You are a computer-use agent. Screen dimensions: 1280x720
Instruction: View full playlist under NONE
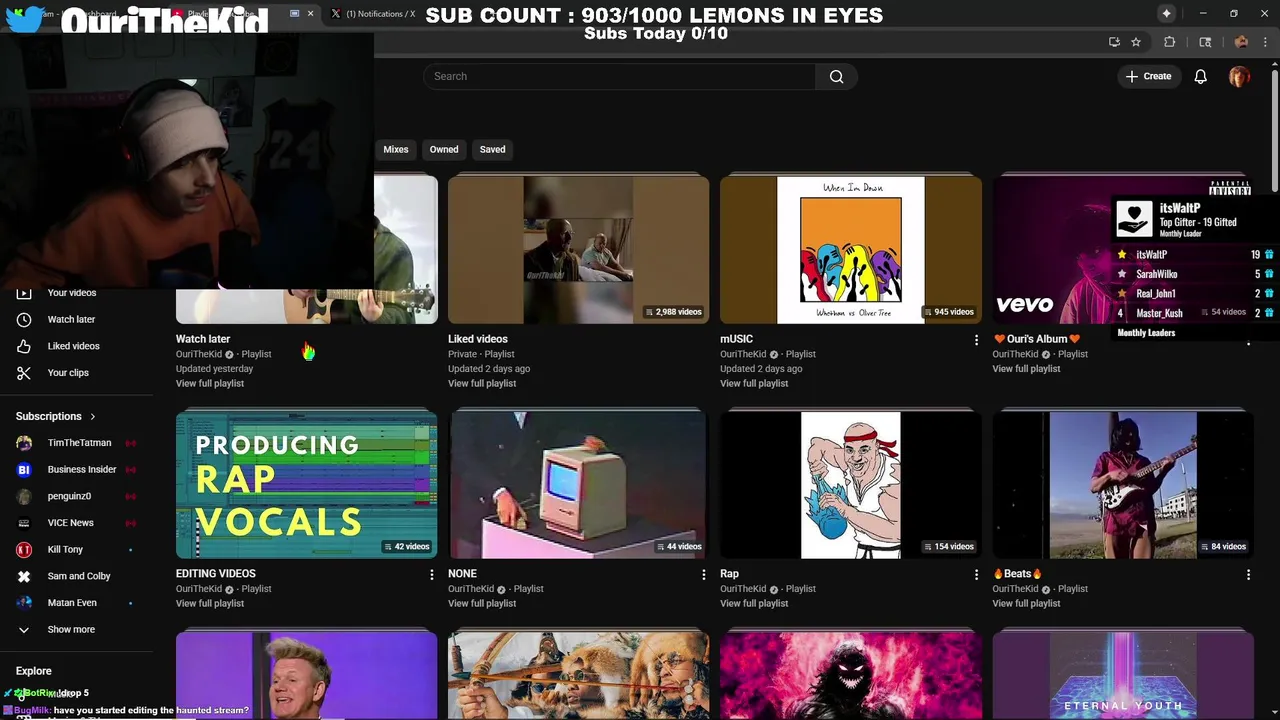coord(482,604)
